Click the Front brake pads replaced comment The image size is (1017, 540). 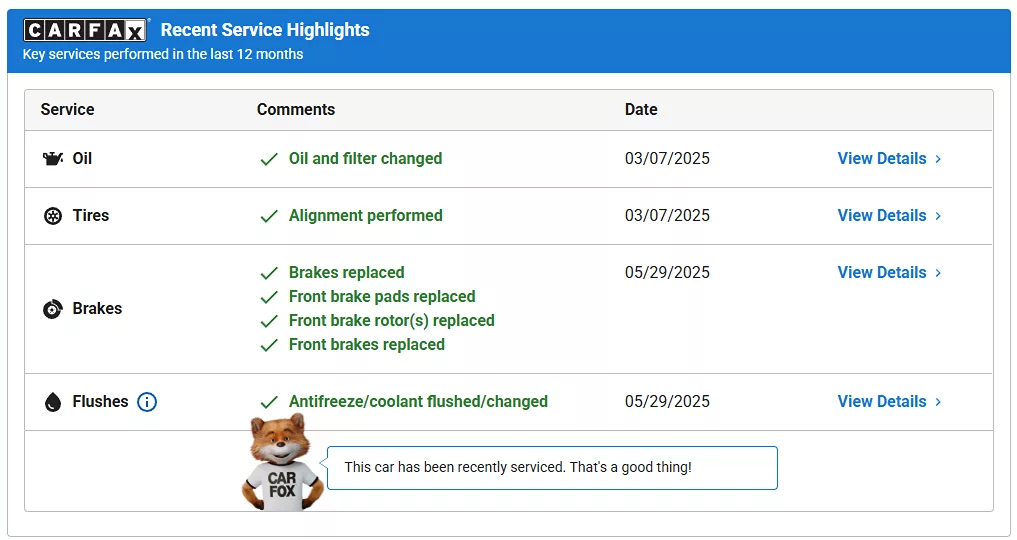point(382,297)
